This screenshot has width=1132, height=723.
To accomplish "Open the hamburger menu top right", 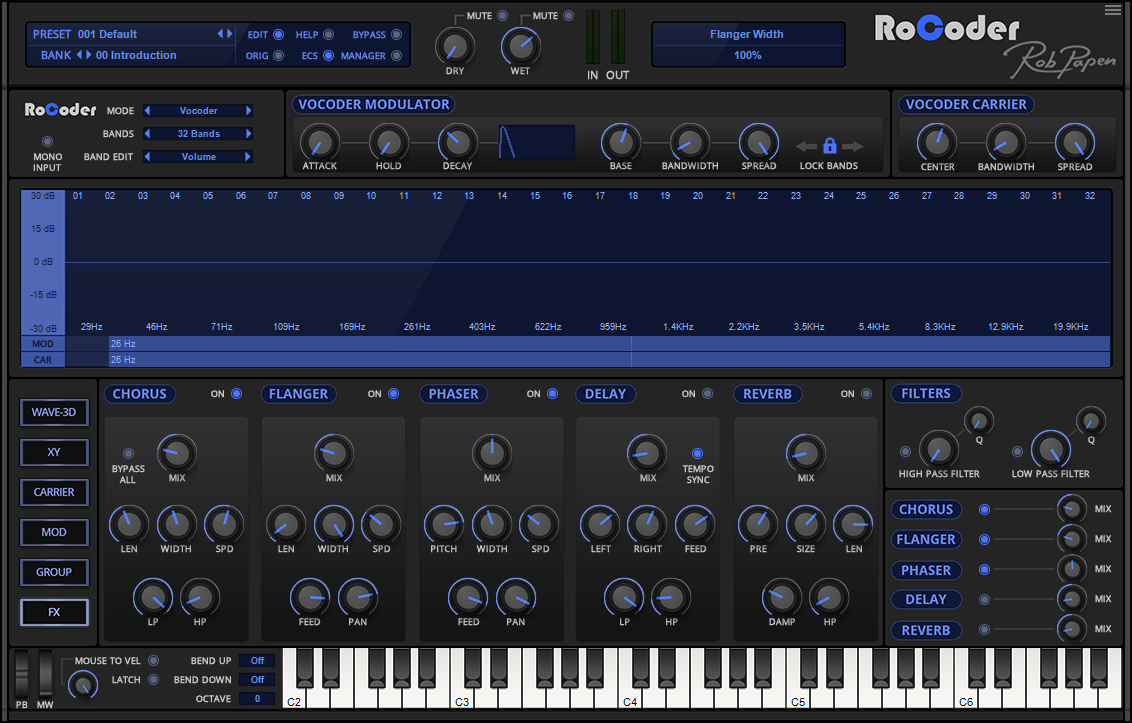I will pos(1111,10).
